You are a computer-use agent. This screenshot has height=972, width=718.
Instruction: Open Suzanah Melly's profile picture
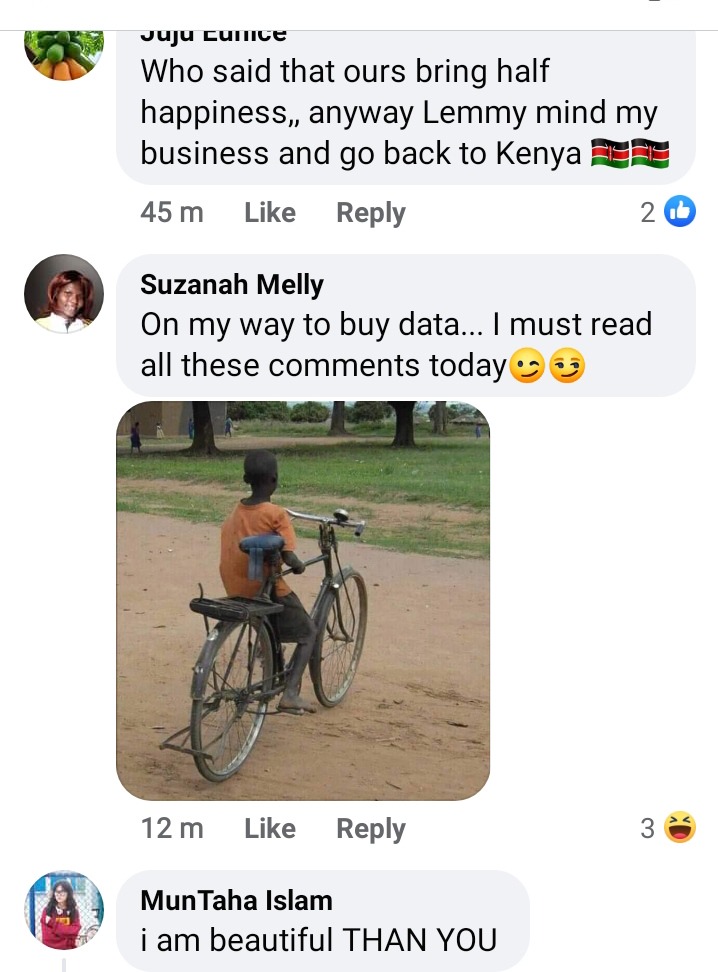click(64, 294)
